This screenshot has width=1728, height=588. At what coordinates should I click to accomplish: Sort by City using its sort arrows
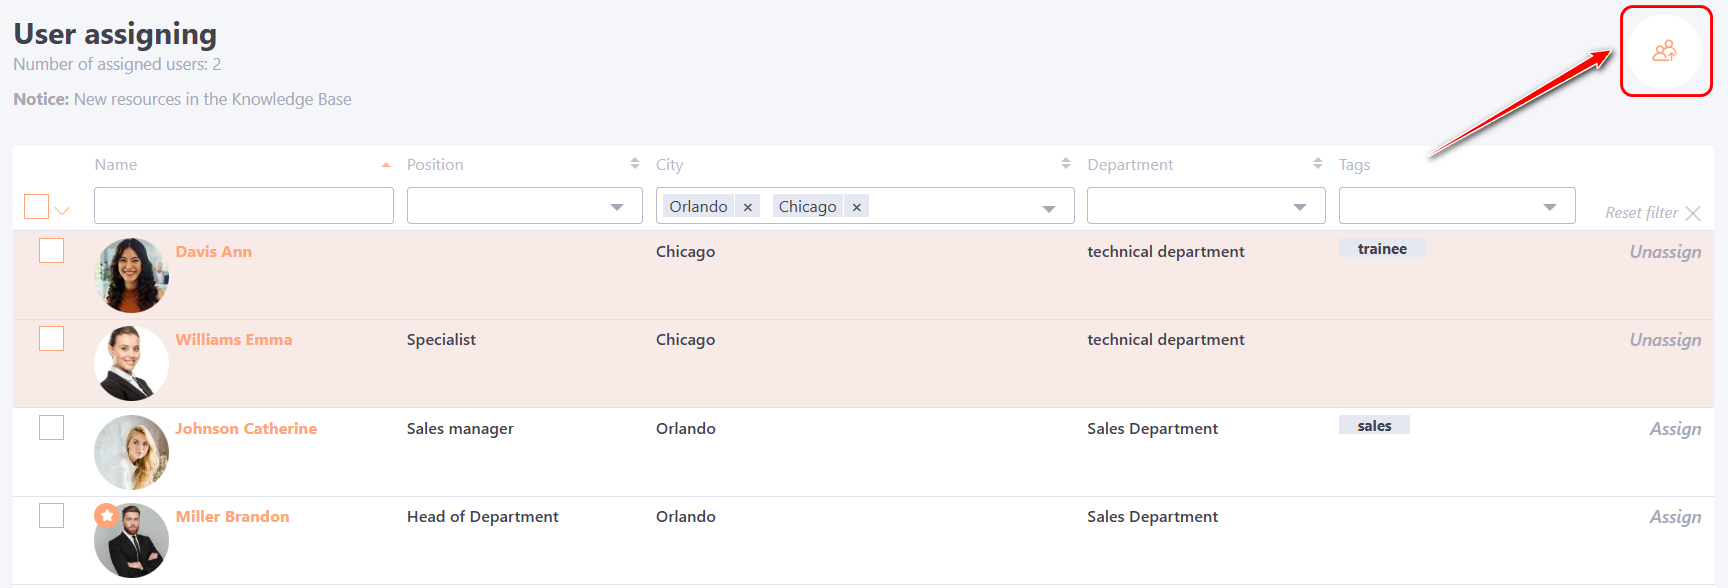(x=1065, y=164)
